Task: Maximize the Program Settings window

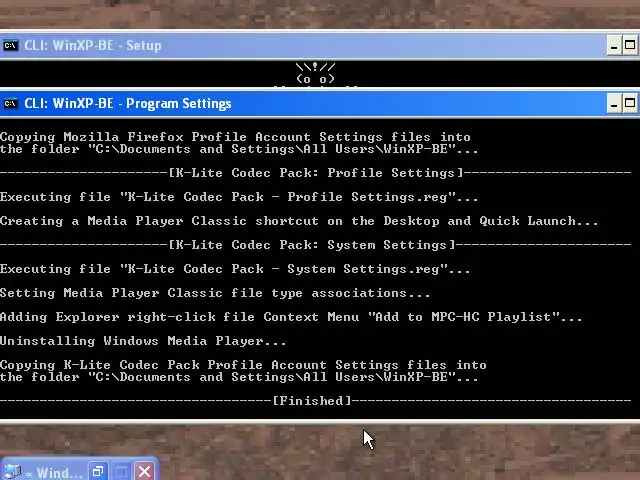Action: tap(630, 104)
